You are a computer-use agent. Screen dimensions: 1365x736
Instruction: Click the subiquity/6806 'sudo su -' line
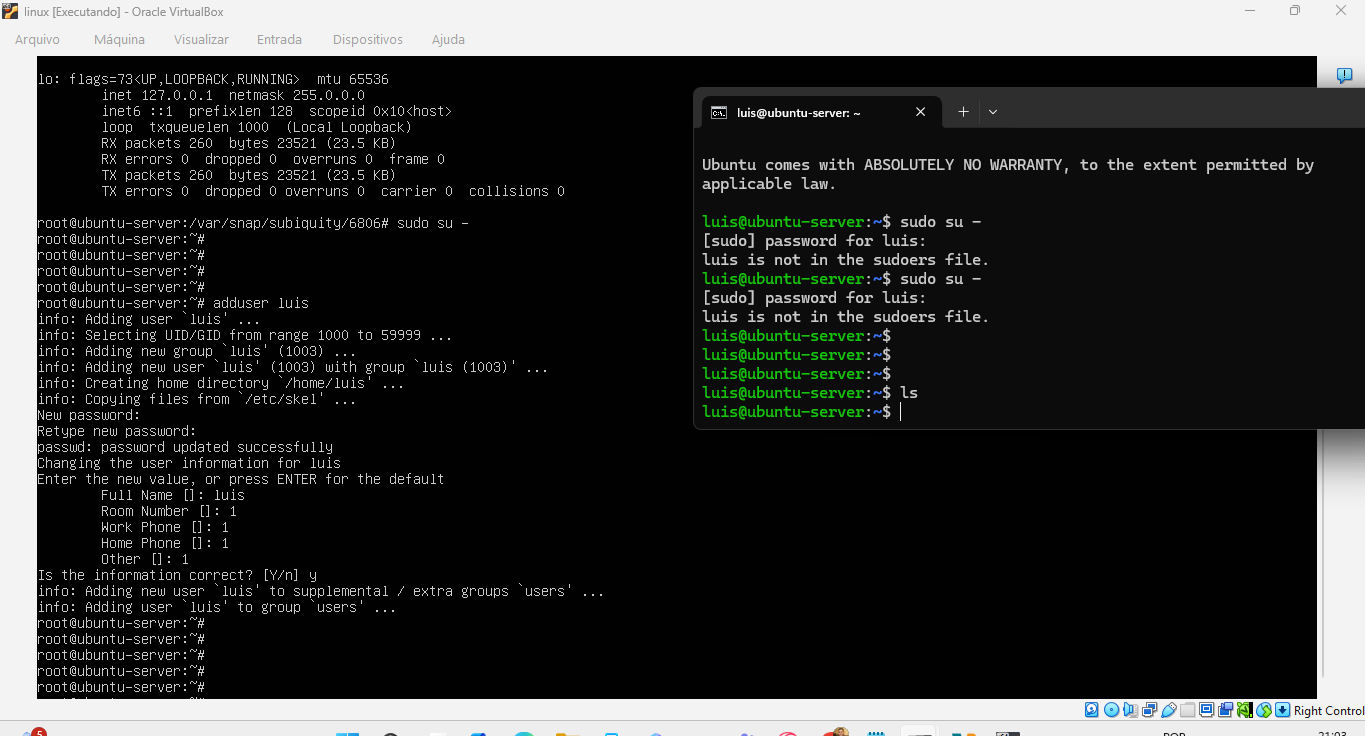click(x=253, y=223)
